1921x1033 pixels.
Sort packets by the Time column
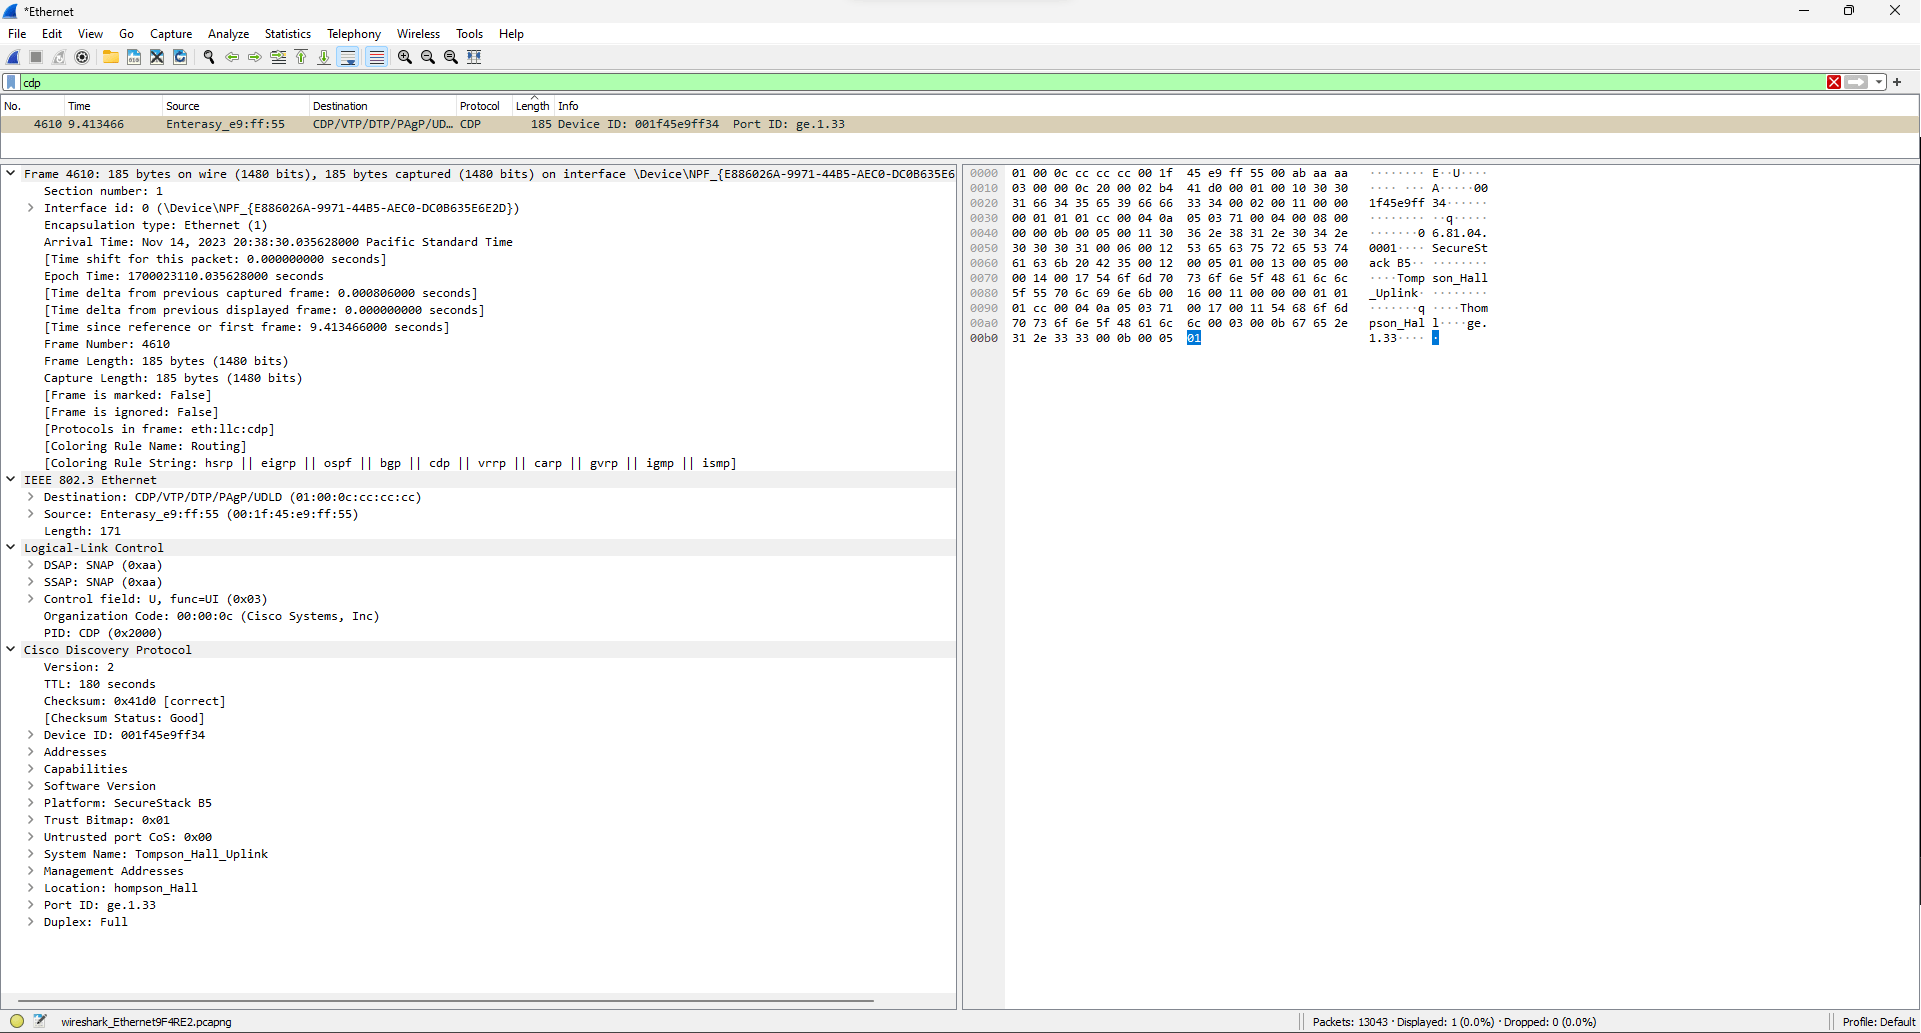112,106
